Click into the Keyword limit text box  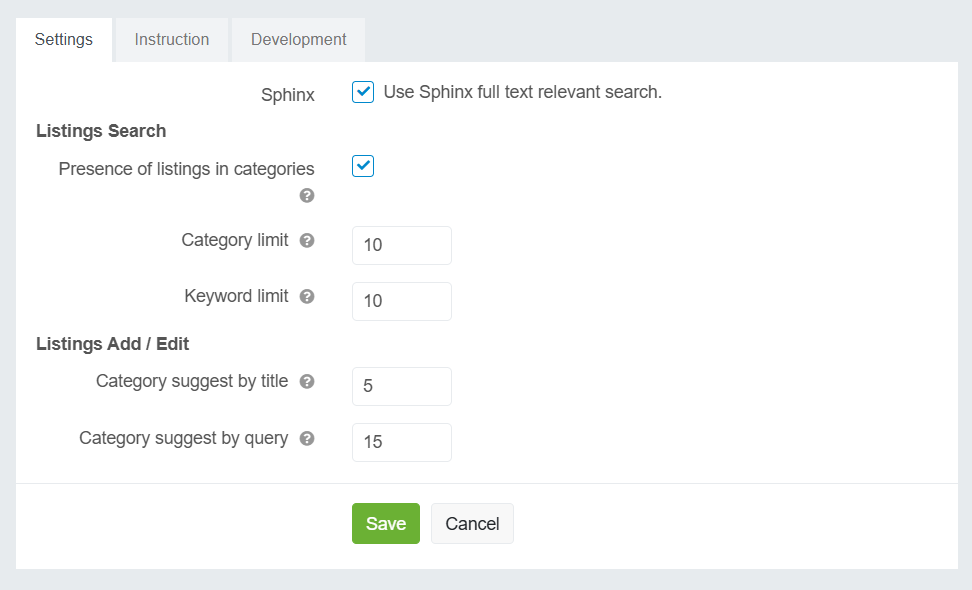(401, 301)
